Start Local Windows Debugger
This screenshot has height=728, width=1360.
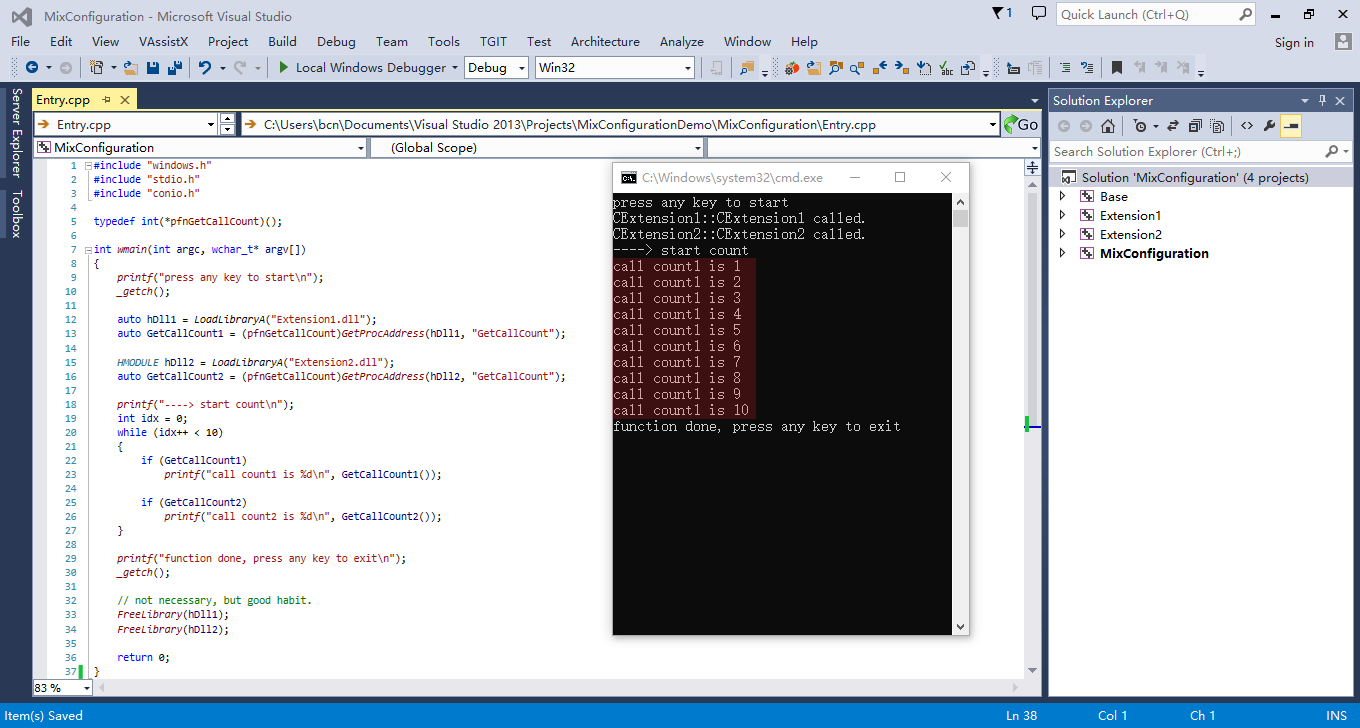(x=361, y=68)
